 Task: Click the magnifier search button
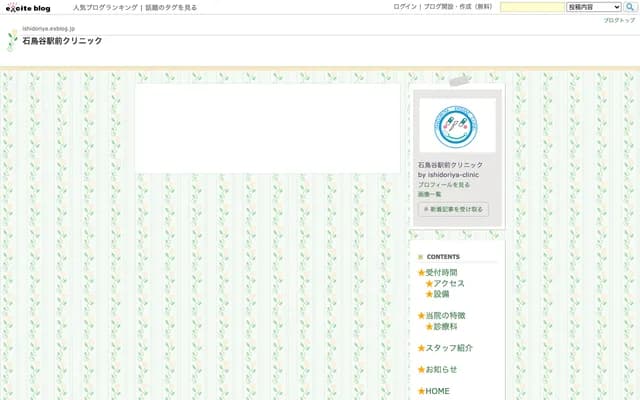[630, 7]
